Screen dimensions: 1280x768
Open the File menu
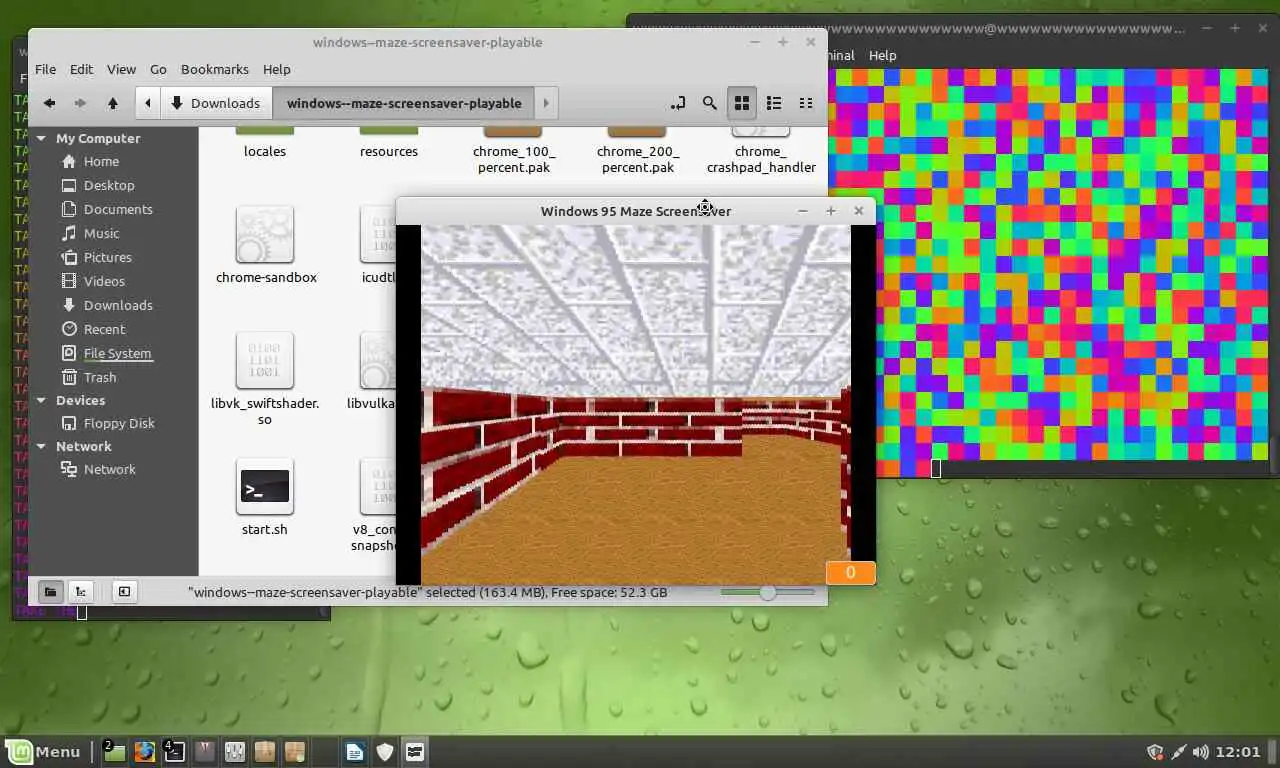[45, 69]
